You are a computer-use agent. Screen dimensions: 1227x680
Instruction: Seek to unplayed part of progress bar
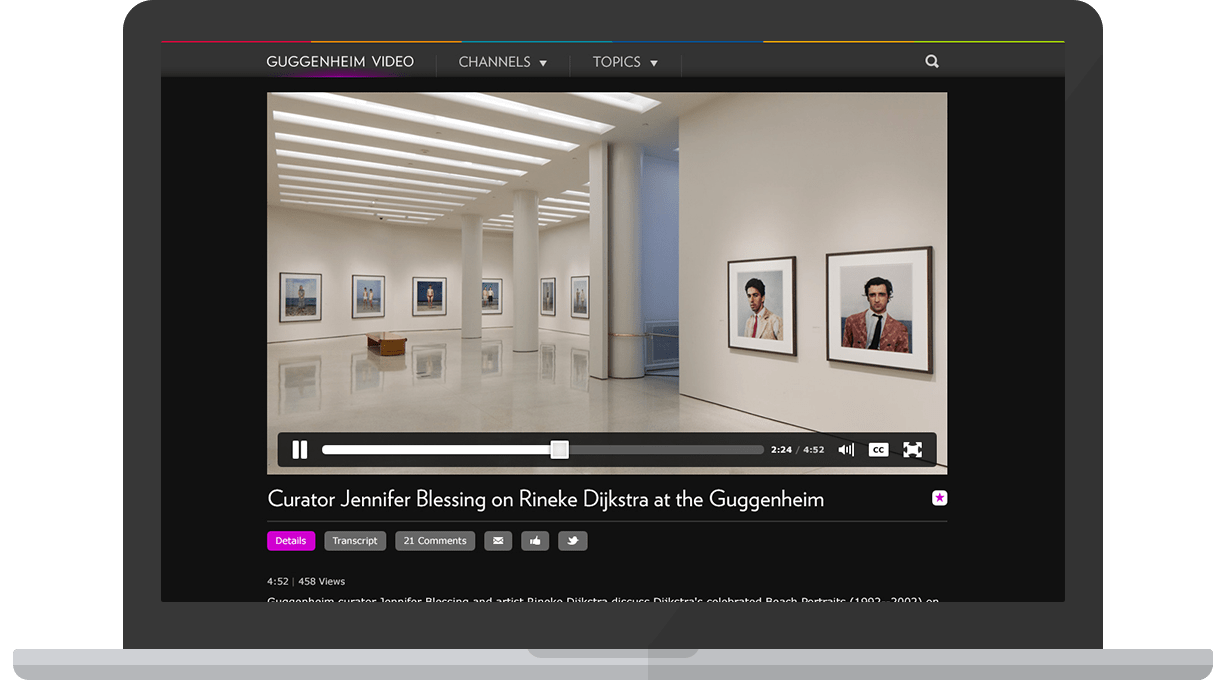(x=666, y=450)
